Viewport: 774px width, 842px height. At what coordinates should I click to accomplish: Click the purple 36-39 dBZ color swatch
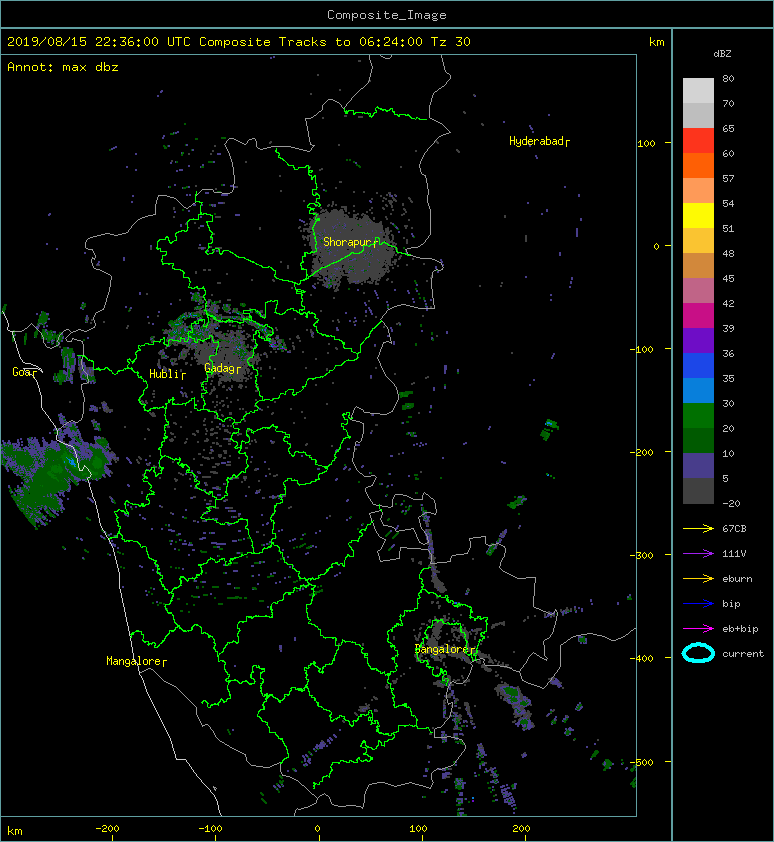698,341
